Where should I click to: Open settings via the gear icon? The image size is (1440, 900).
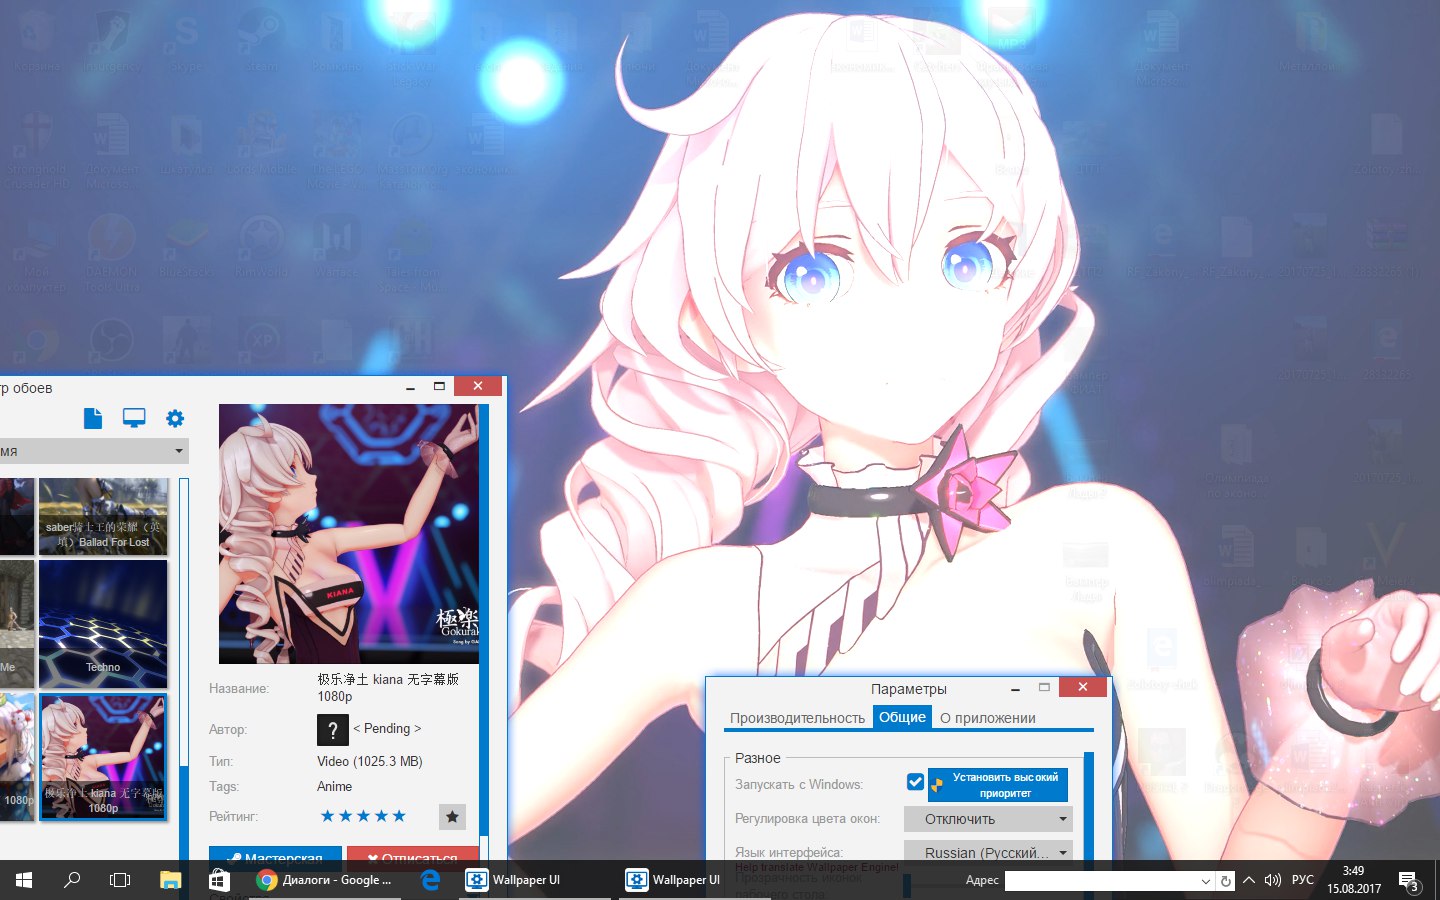tap(175, 418)
